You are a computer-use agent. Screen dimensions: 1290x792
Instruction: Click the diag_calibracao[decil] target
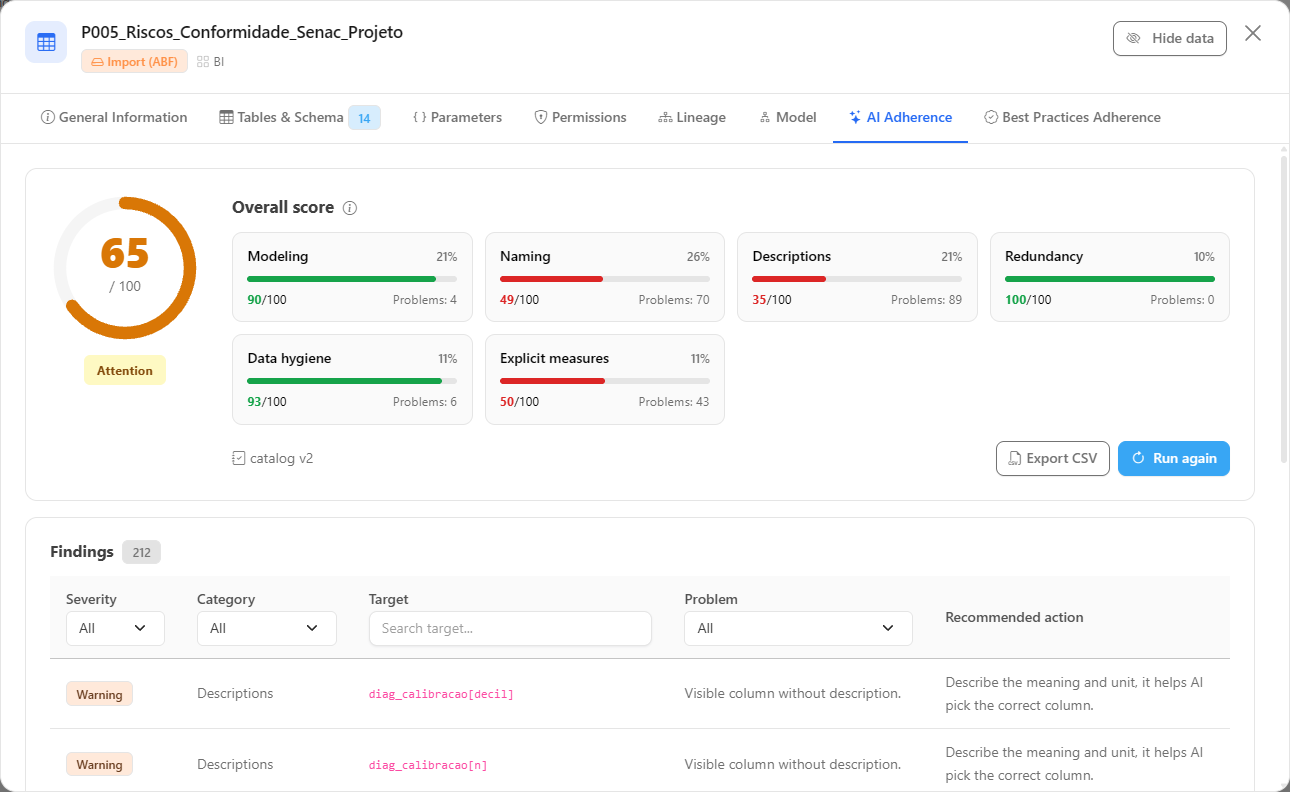(x=441, y=694)
